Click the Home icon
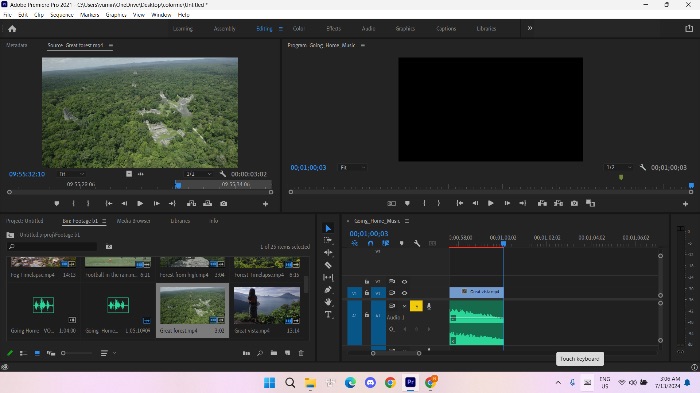 coord(12,29)
